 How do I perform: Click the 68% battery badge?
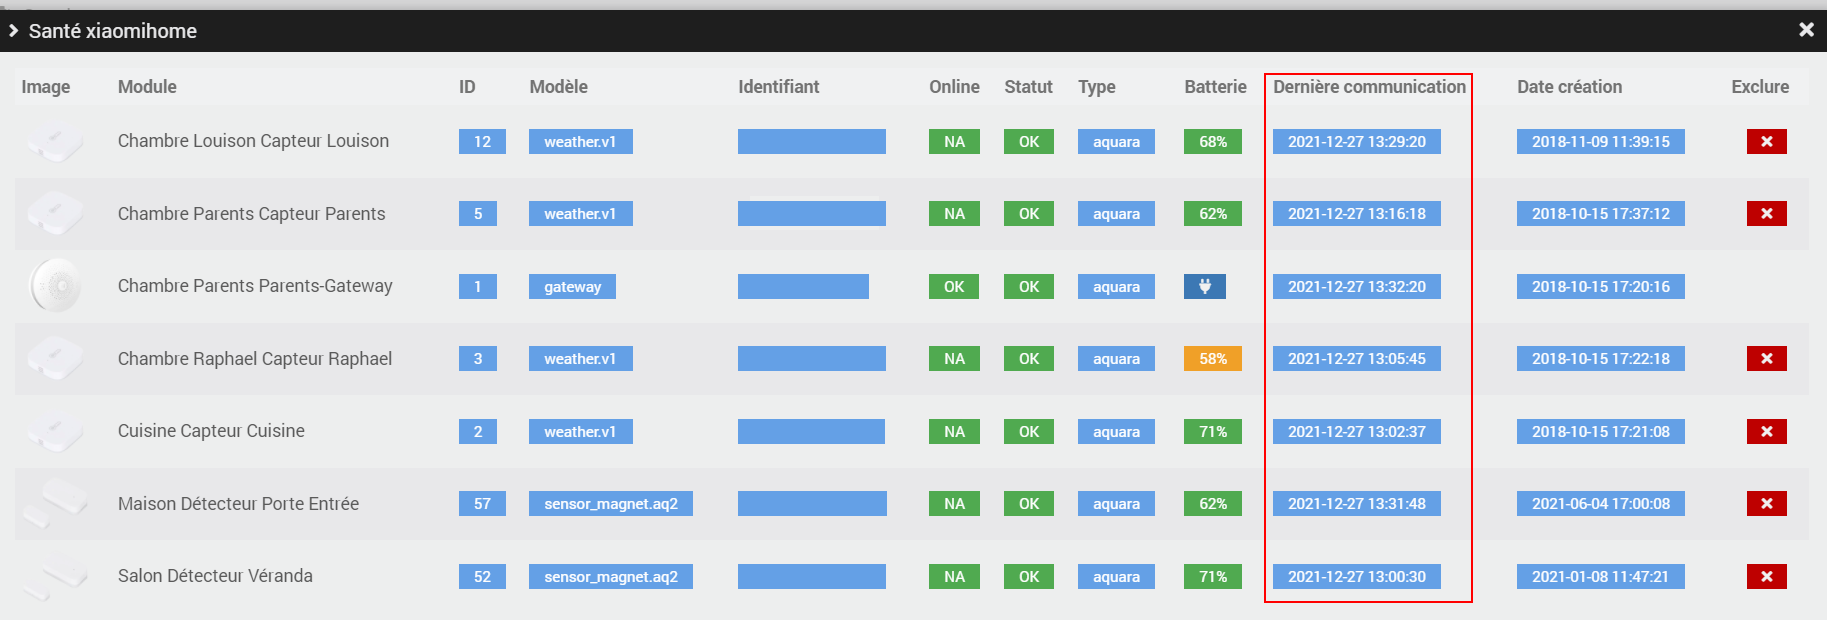click(1212, 142)
